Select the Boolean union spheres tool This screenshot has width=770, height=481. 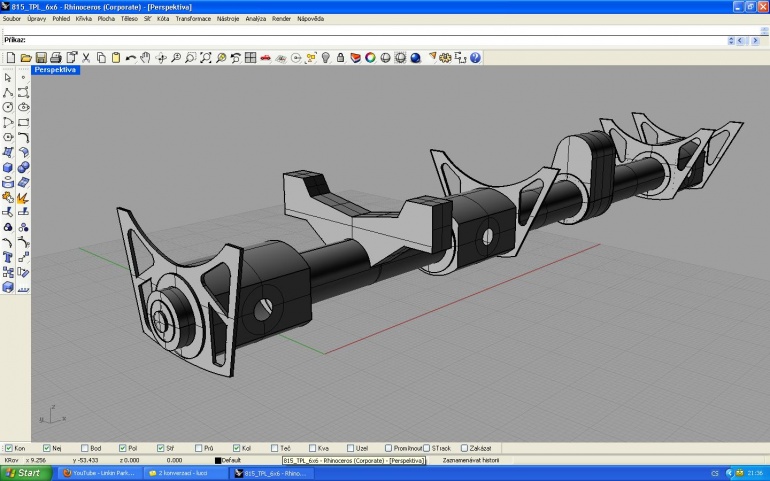(x=23, y=167)
